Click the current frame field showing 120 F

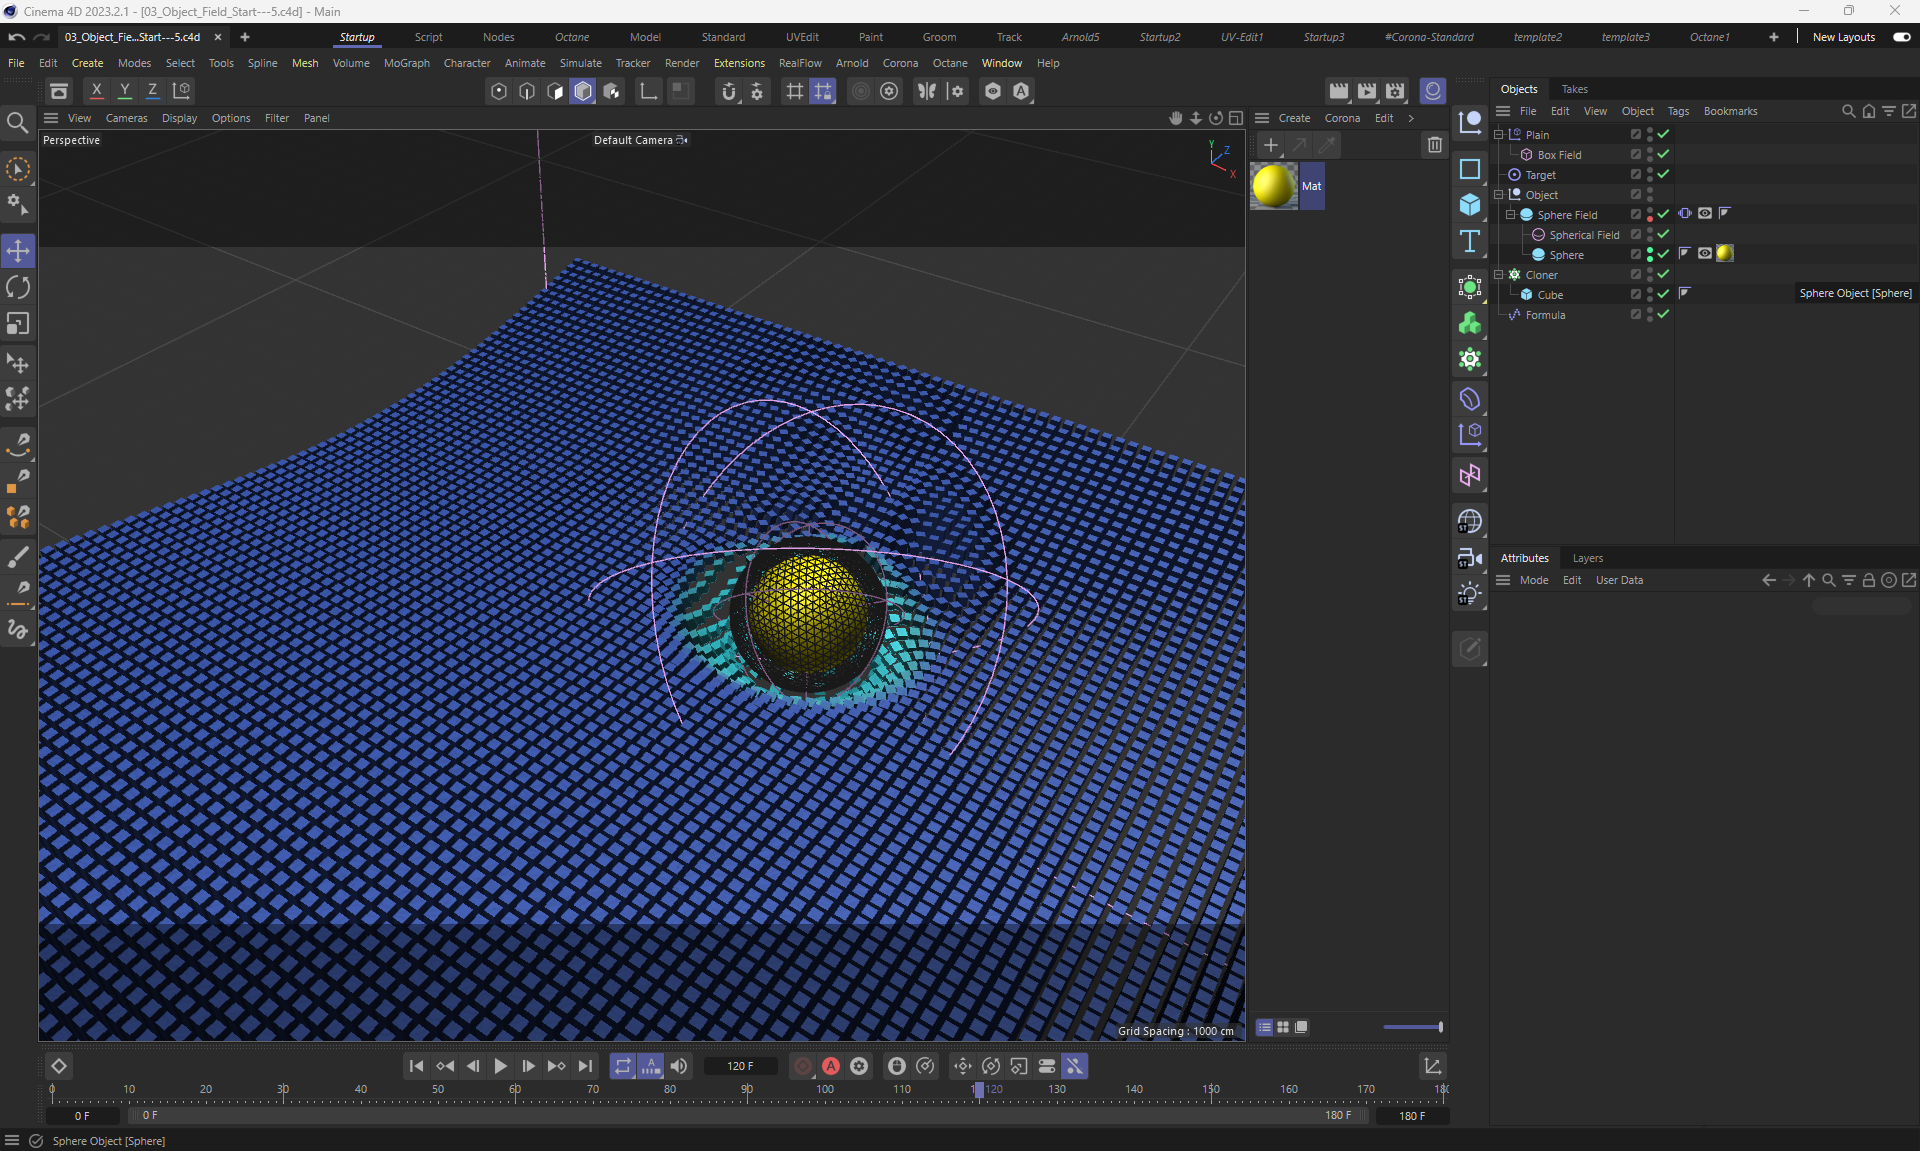(x=740, y=1066)
